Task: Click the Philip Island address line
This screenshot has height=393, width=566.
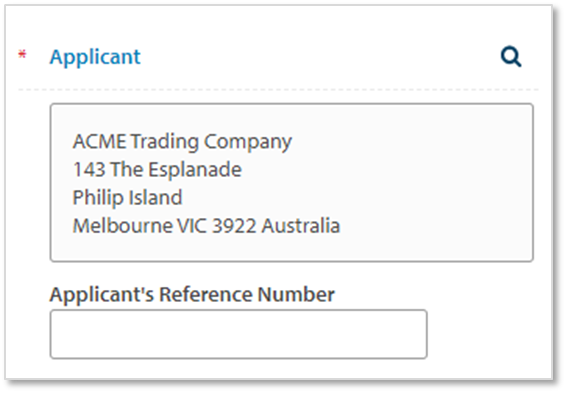Action: pos(127,197)
